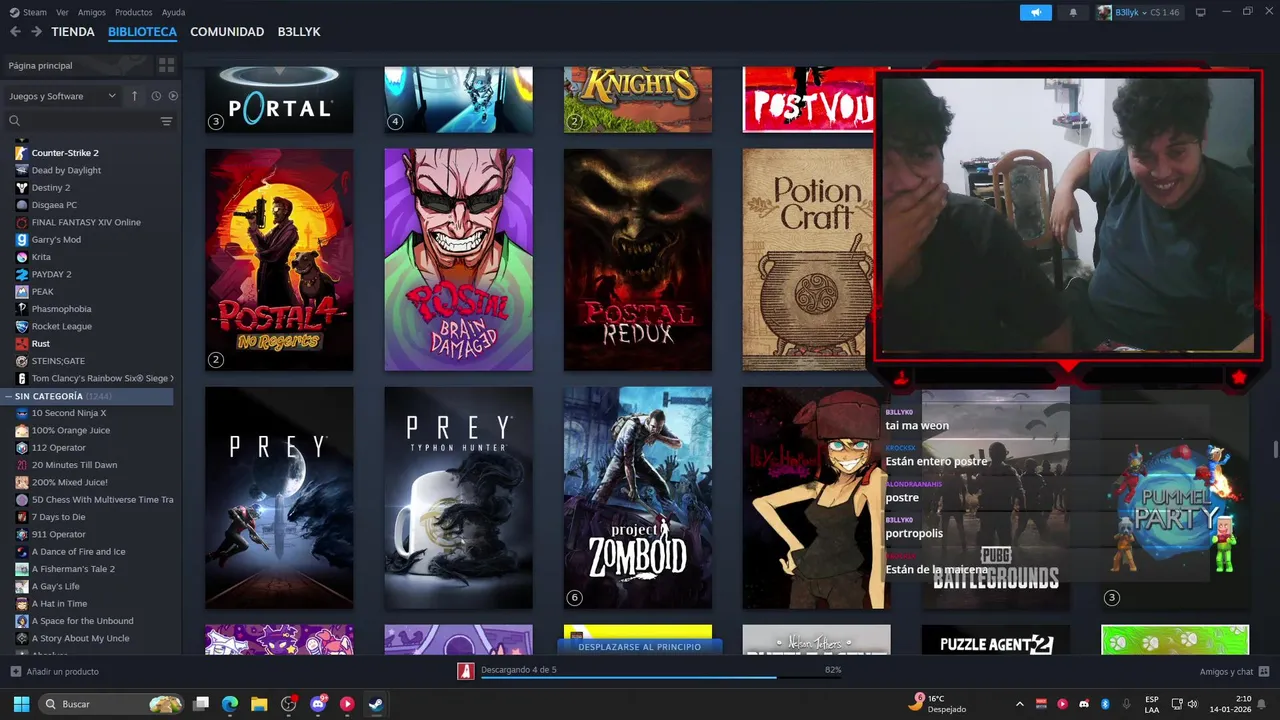The image size is (1280, 720).
Task: Select Rocket League in the sidebar
Action: click(61, 326)
